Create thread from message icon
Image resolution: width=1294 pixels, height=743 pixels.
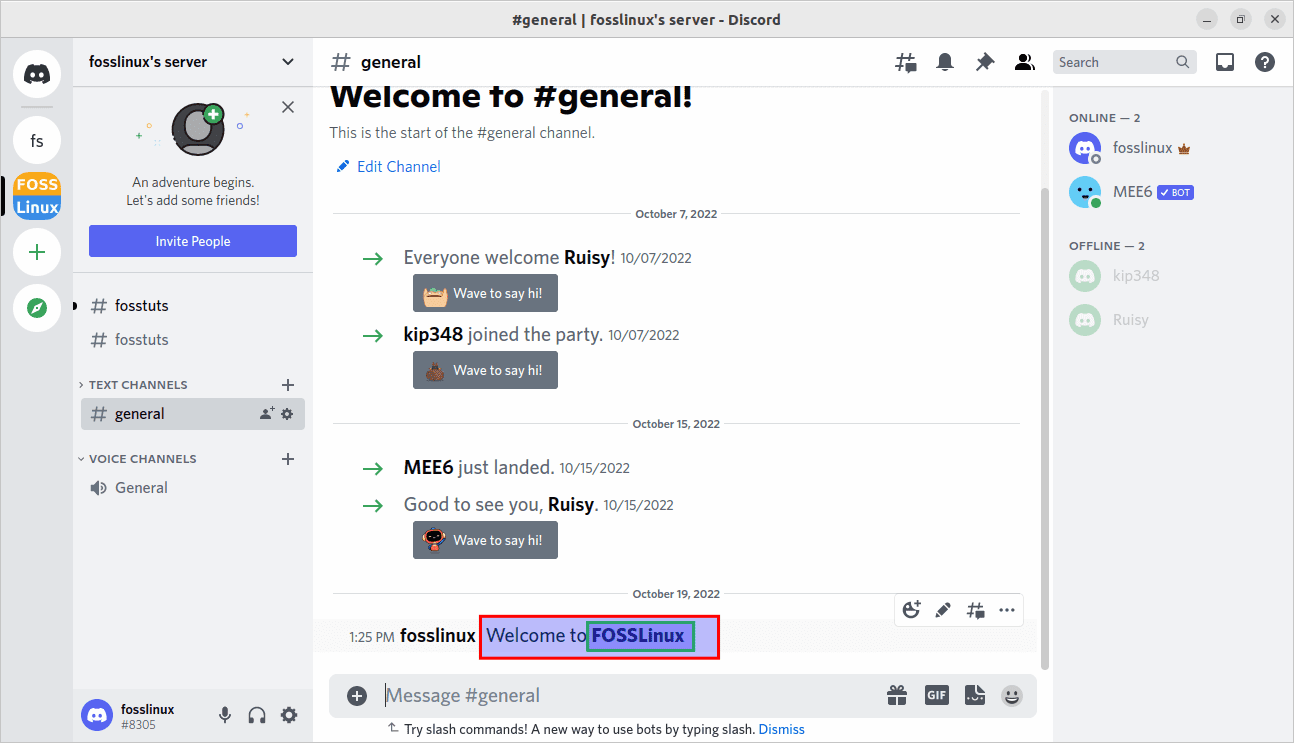click(x=975, y=610)
